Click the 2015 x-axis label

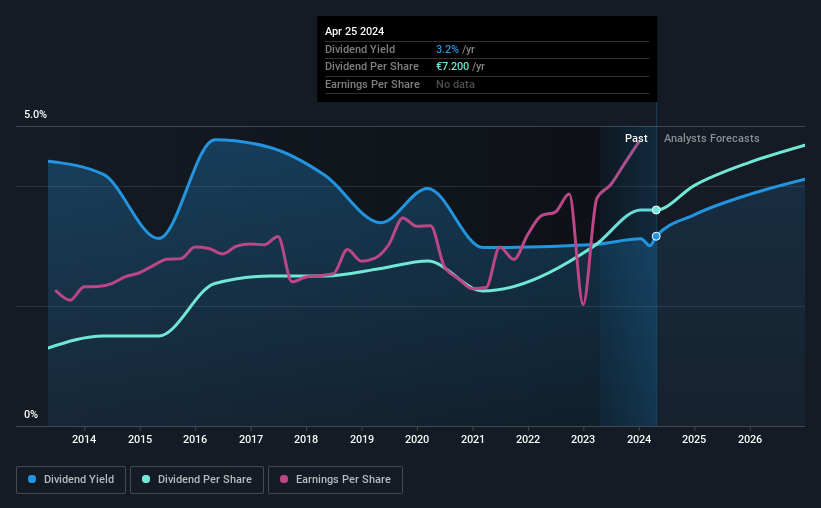click(x=140, y=439)
